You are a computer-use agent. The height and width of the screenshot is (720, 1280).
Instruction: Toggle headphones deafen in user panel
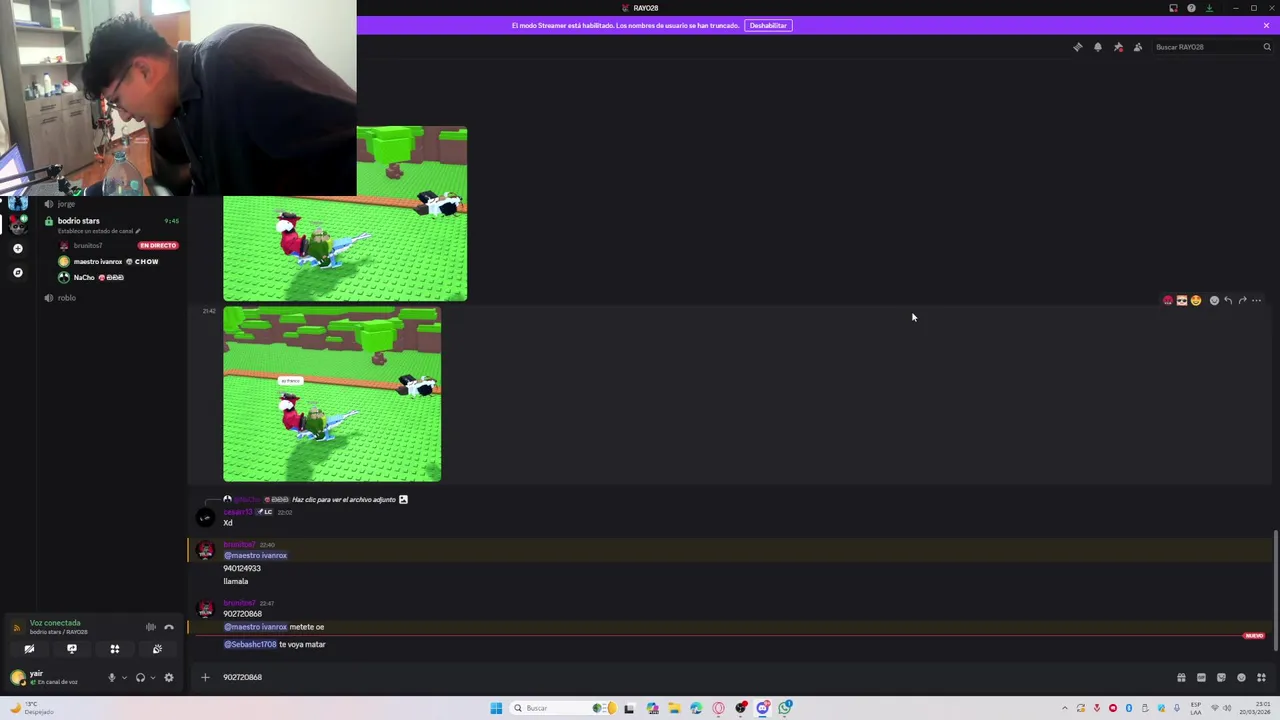point(140,677)
